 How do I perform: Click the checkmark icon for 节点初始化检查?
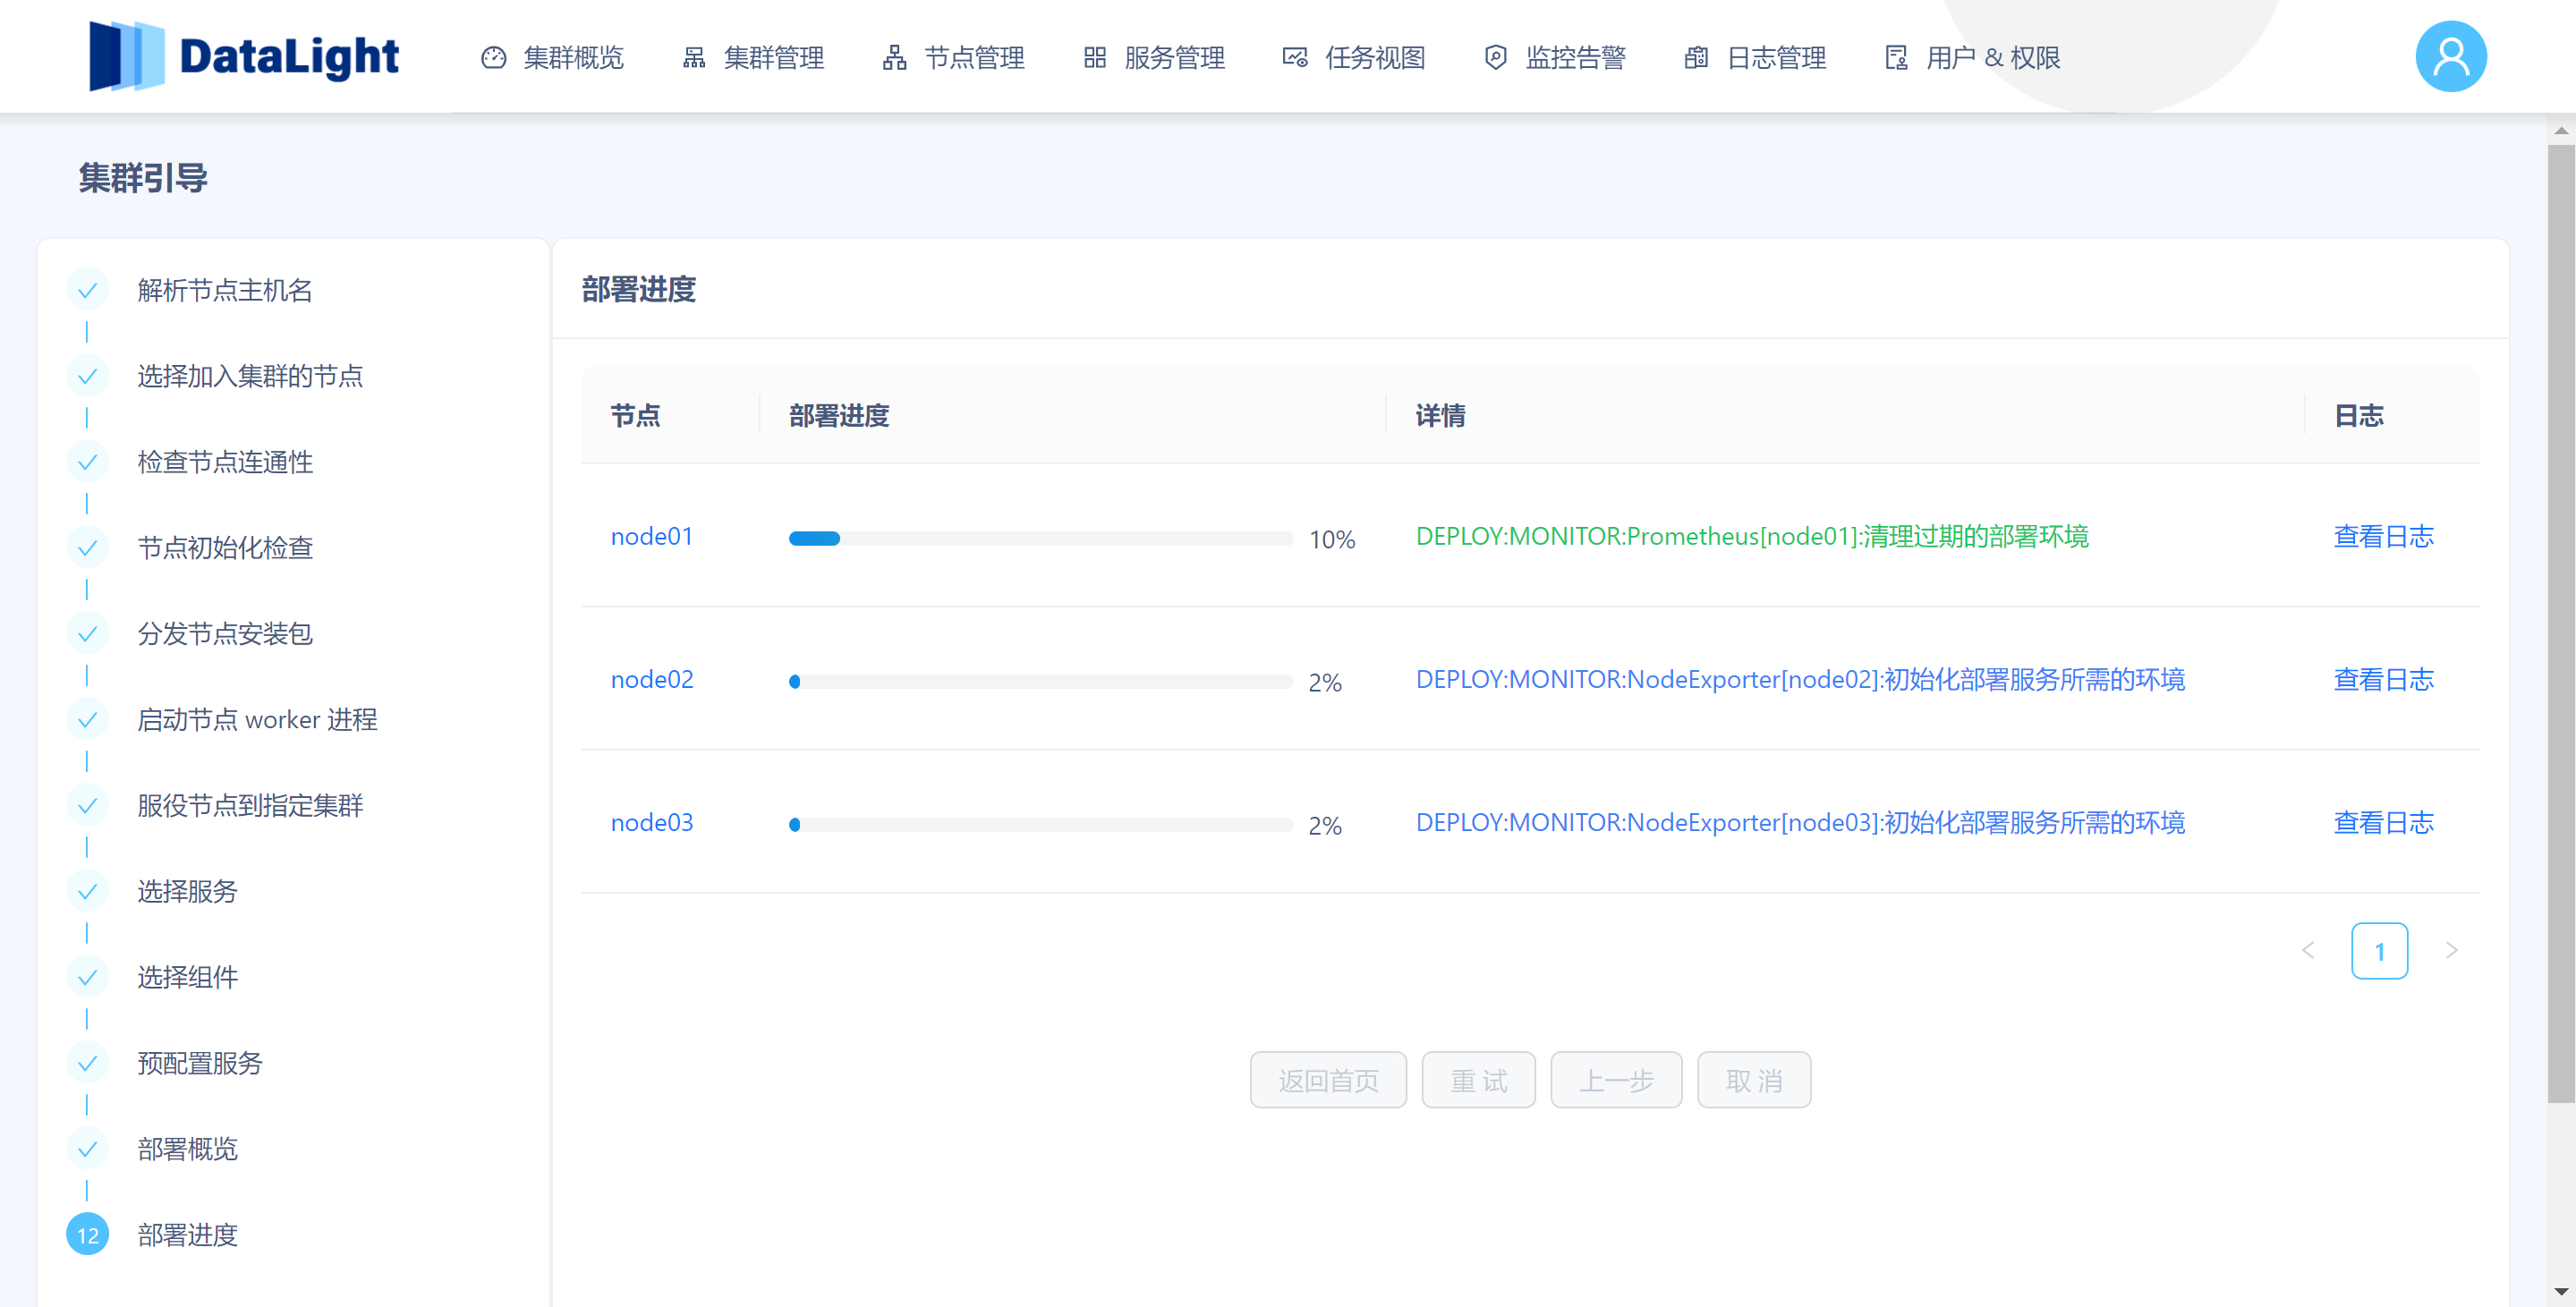[88, 548]
